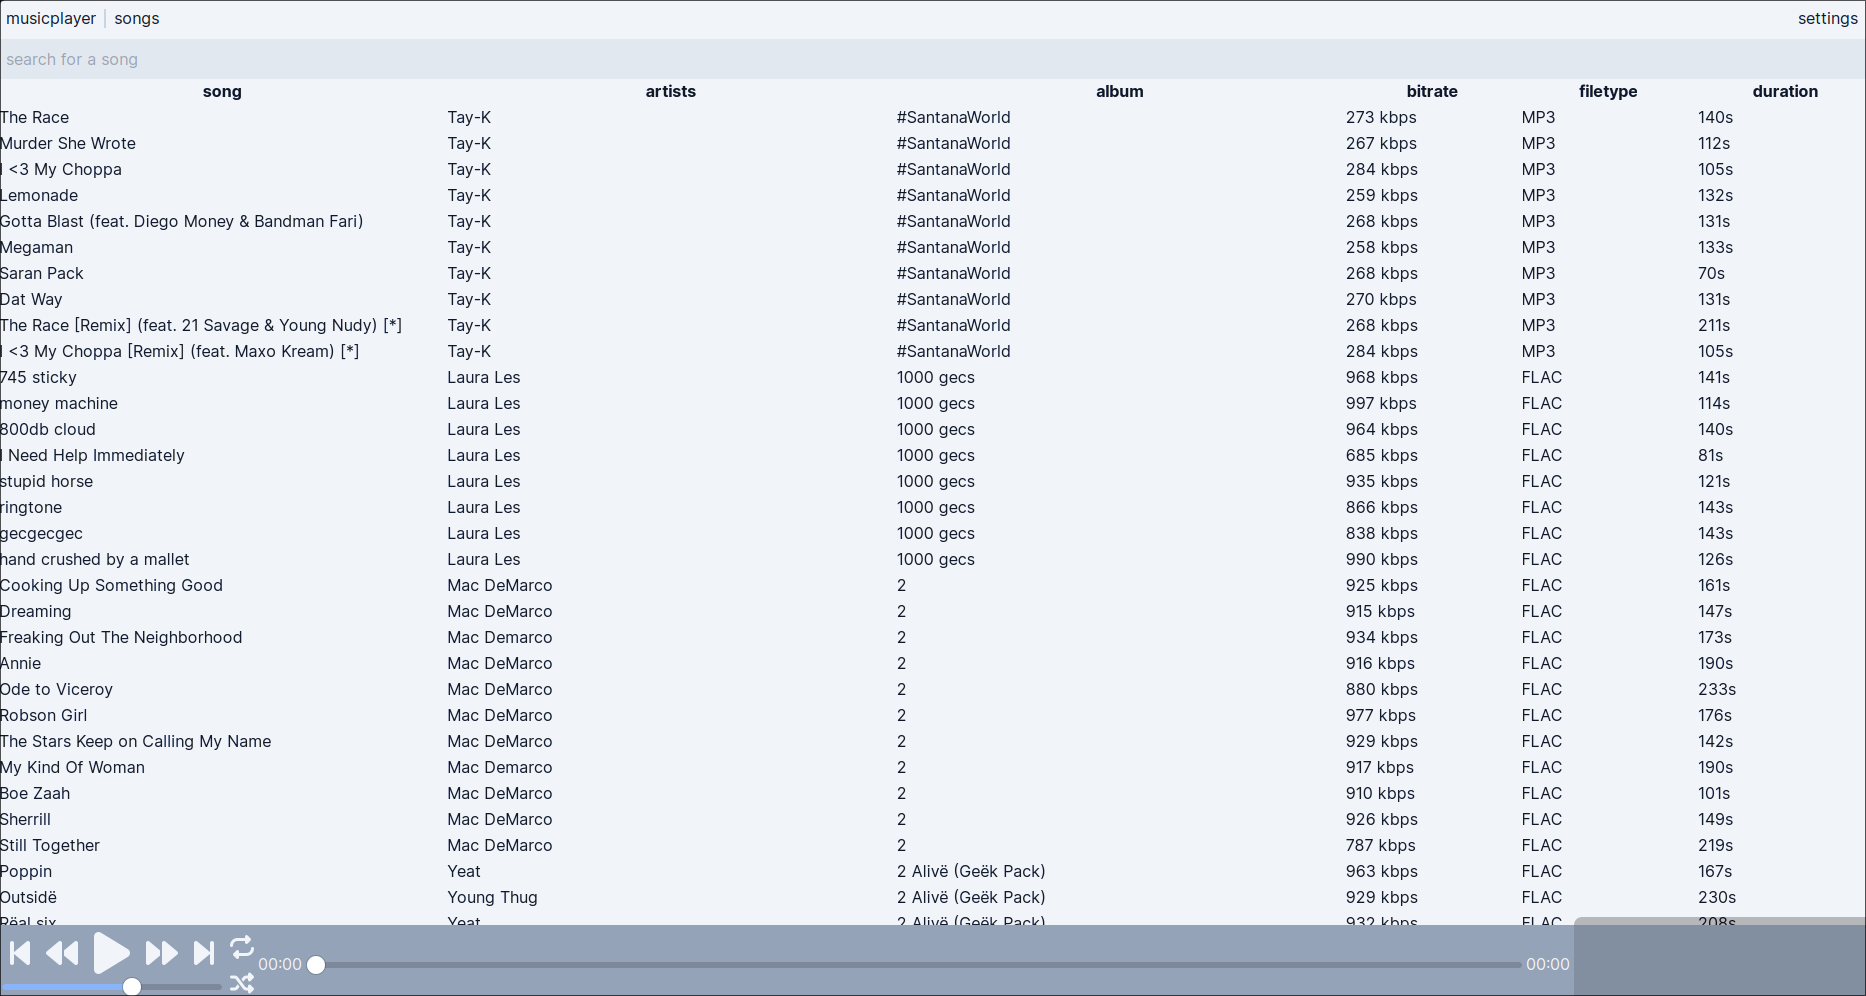
Task: Fast forward the current song
Action: 161,953
